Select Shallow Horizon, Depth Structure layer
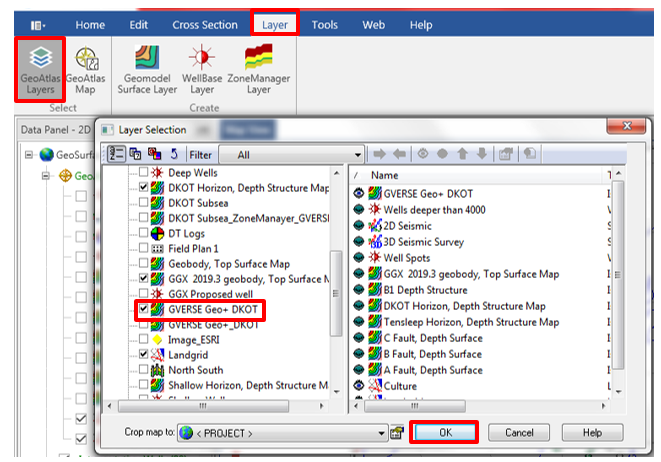Screen dimensions: 661x462 click(248, 385)
